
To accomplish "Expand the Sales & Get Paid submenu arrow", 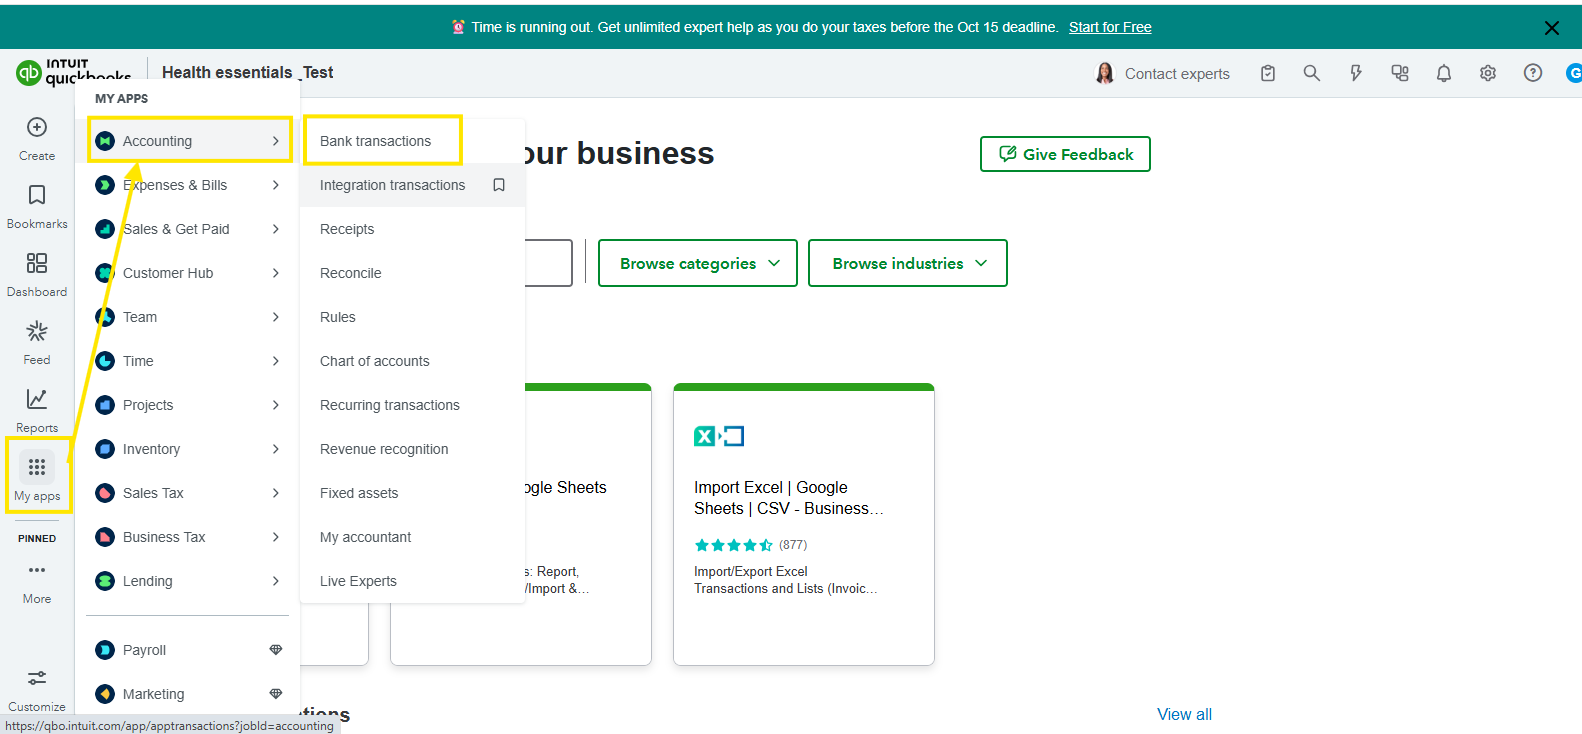I will point(276,229).
